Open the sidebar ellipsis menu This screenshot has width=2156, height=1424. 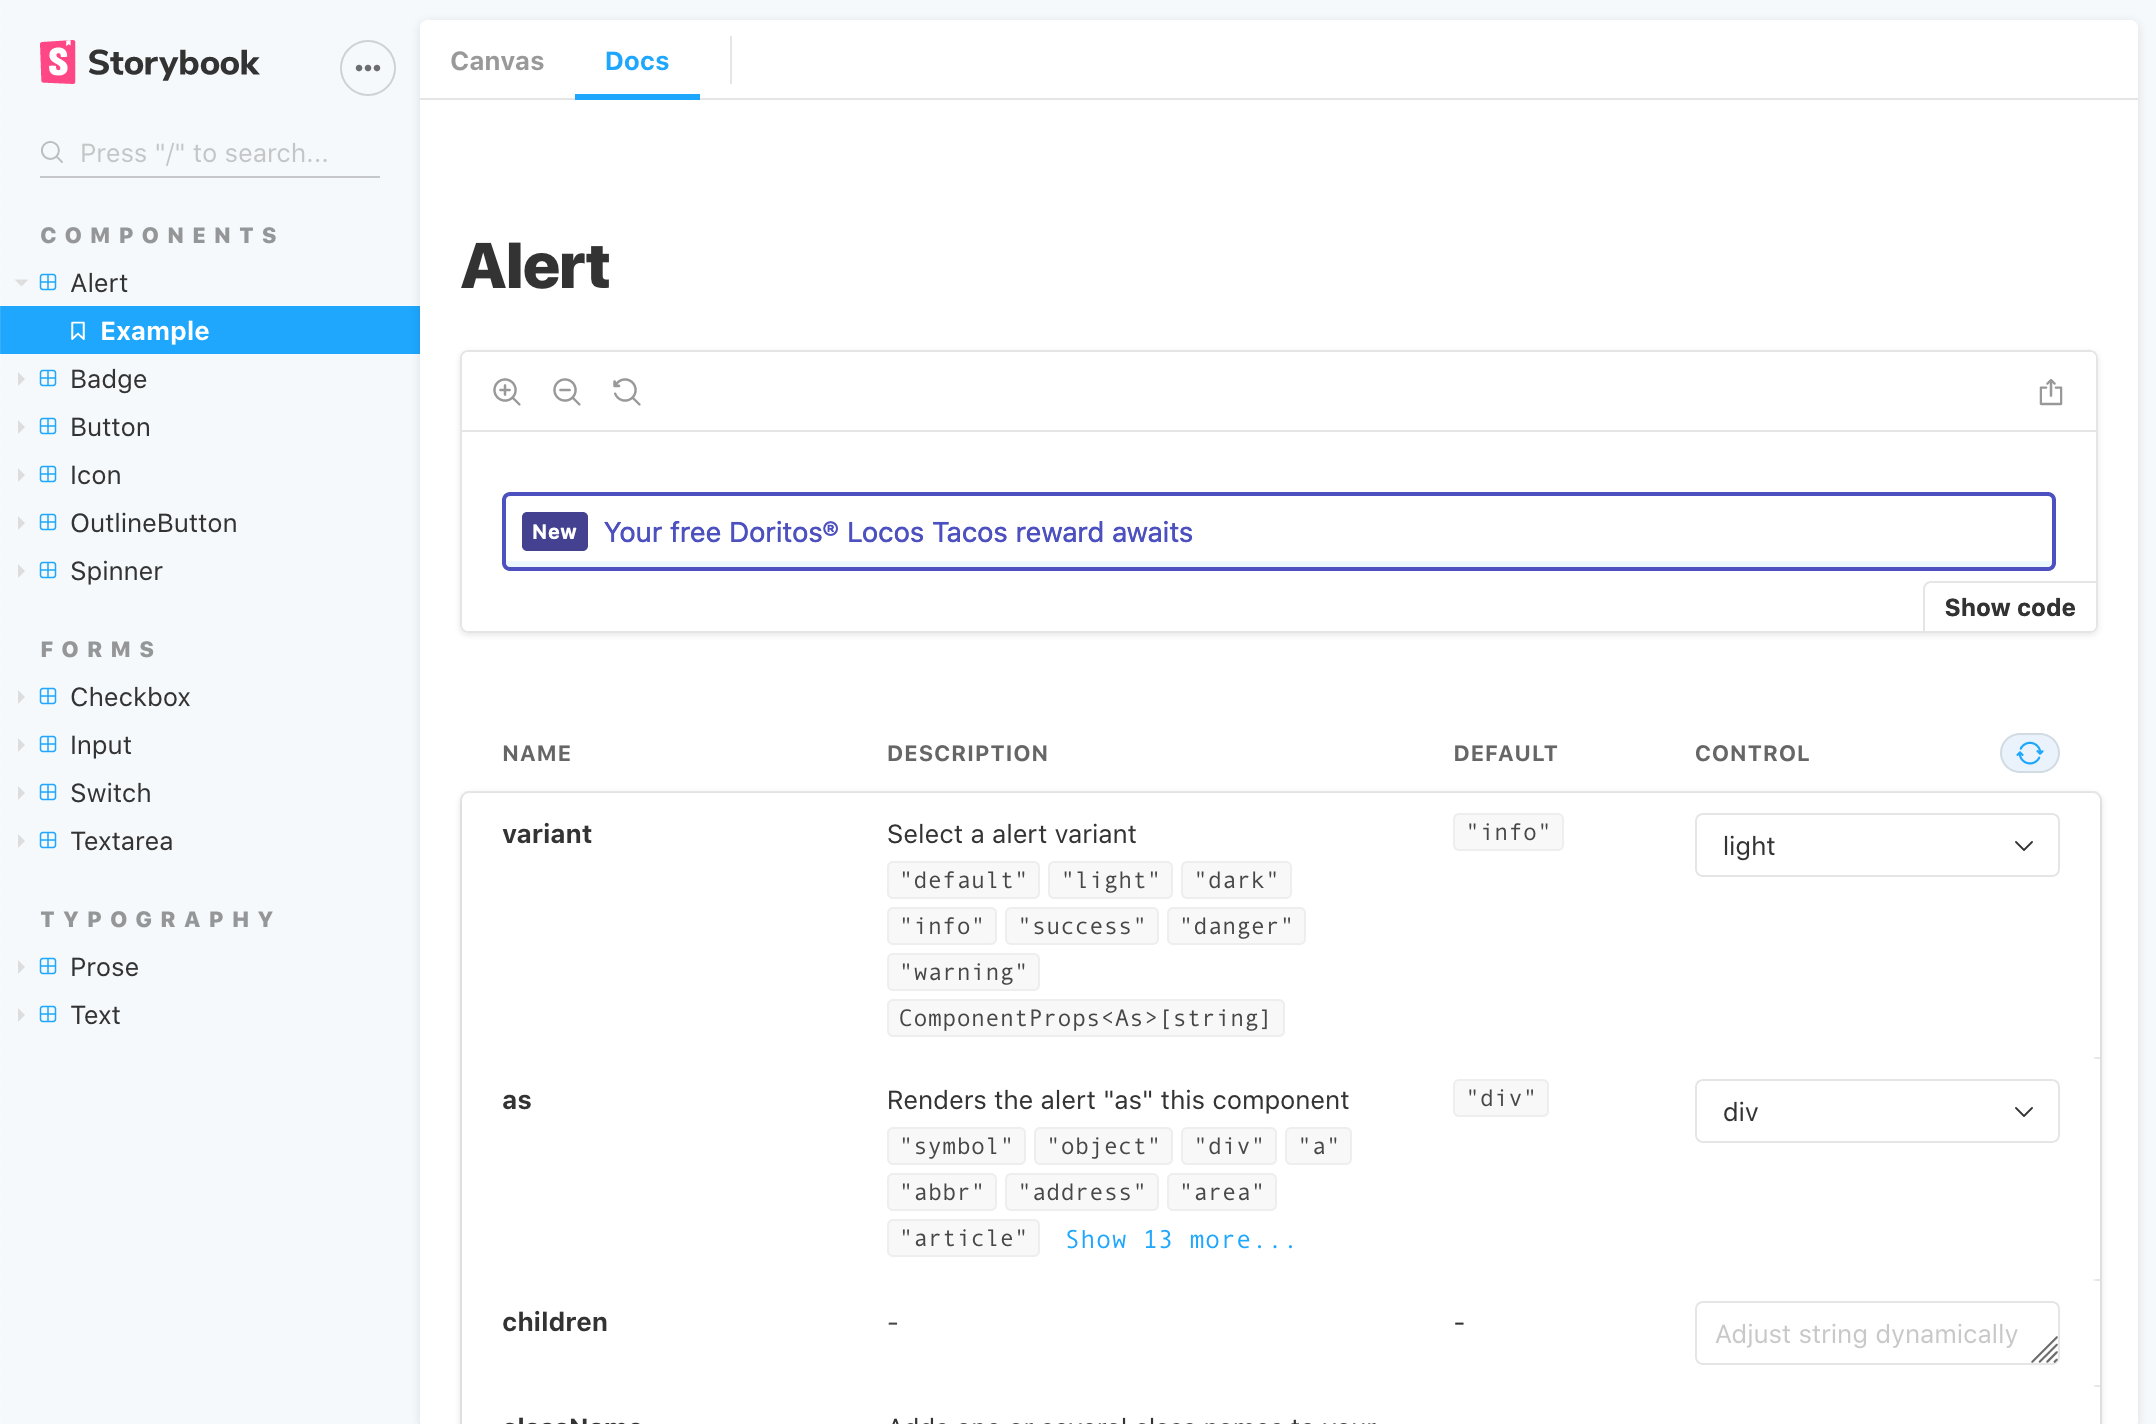[367, 68]
